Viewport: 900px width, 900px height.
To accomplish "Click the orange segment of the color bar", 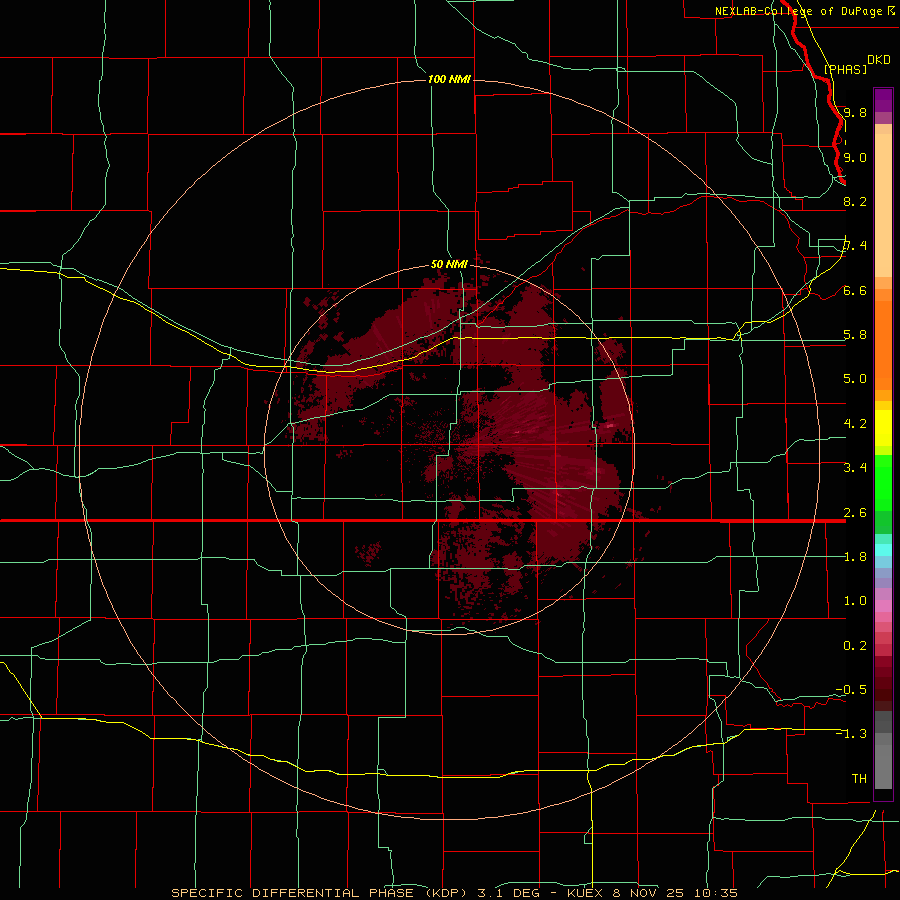I will tap(883, 344).
